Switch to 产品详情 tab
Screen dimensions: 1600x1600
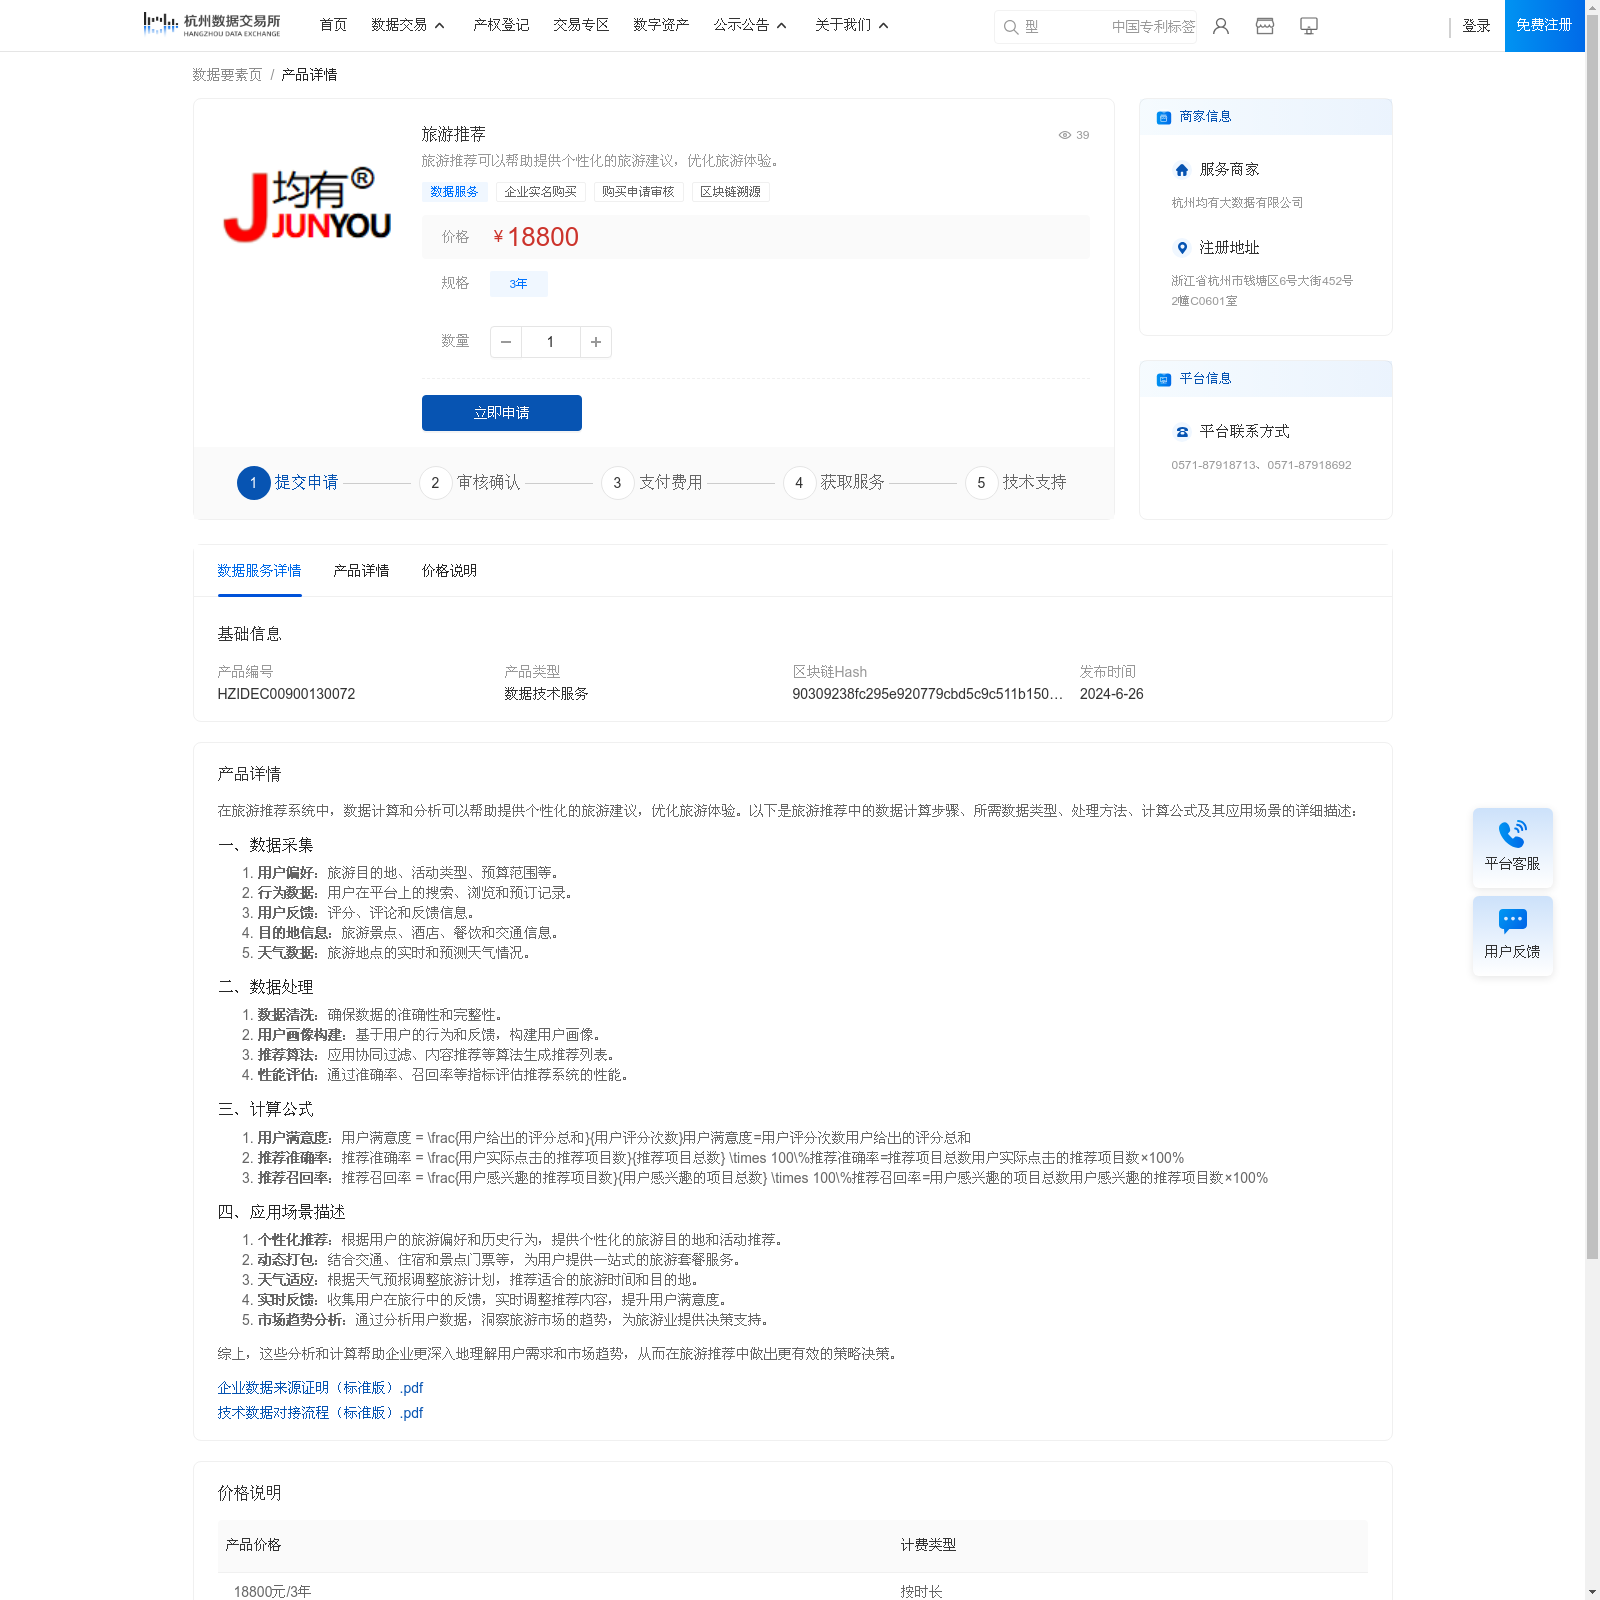pos(361,571)
